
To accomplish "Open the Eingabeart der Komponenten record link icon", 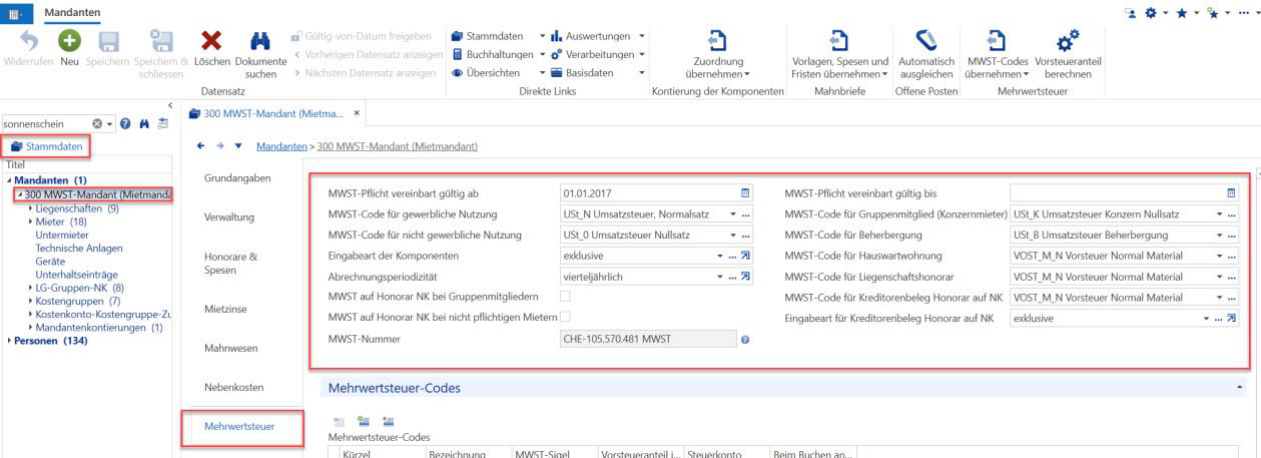I will [745, 256].
